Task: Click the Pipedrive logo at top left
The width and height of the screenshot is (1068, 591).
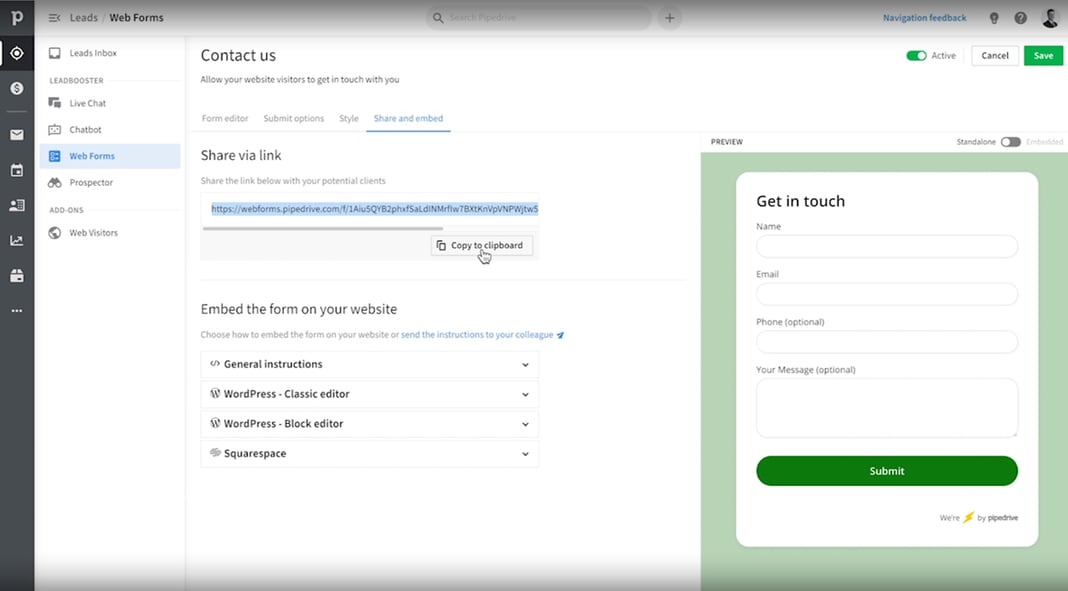Action: 15,16
